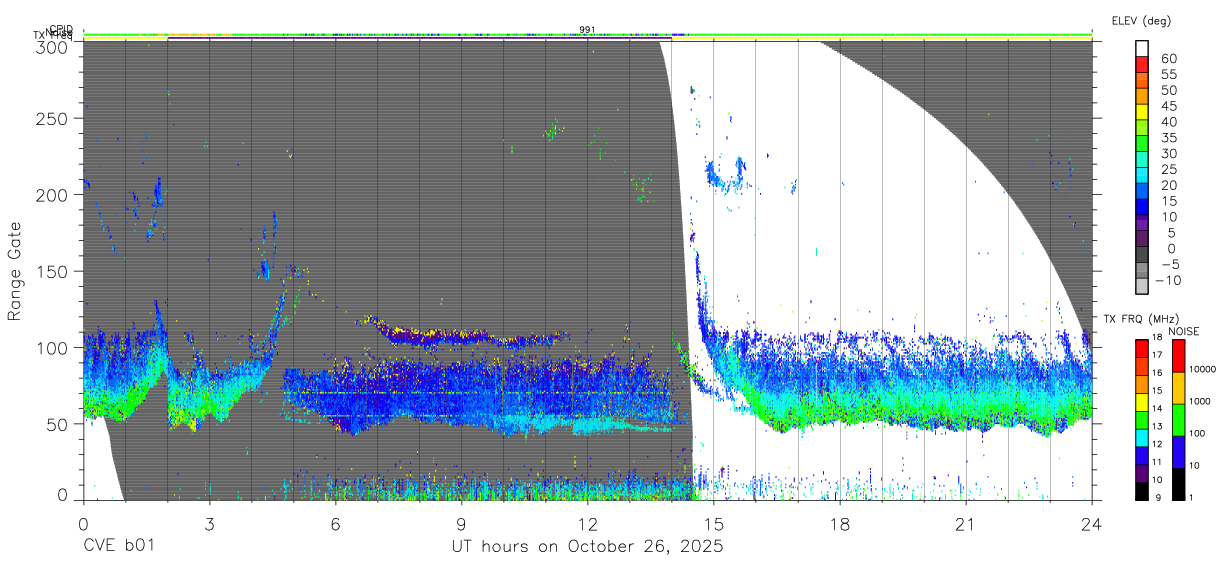Image resolution: width=1228 pixels, height=567 pixels.
Task: Click the 'NOISE' legend title
Action: [x=1183, y=331]
